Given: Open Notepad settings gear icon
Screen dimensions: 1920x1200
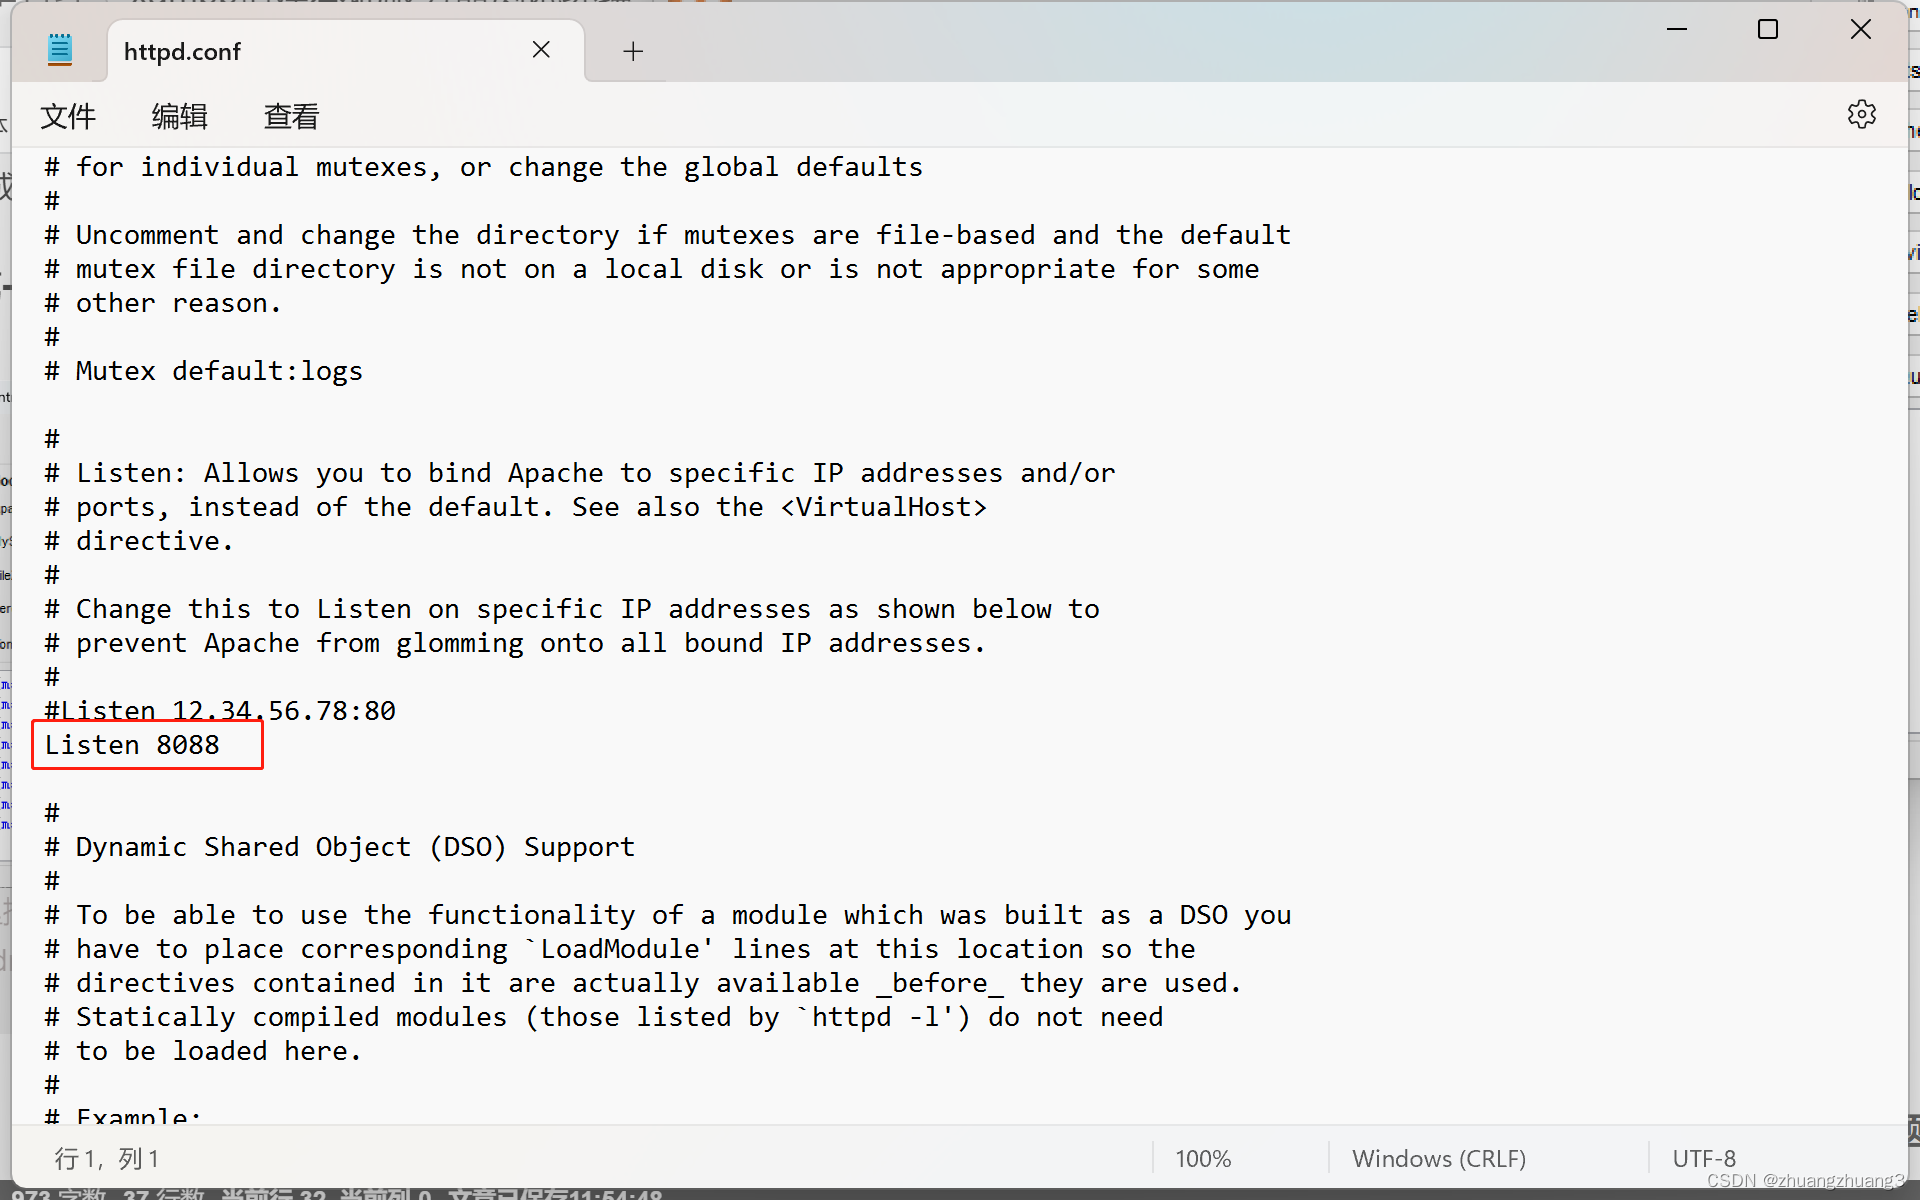Looking at the screenshot, I should click(x=1861, y=114).
